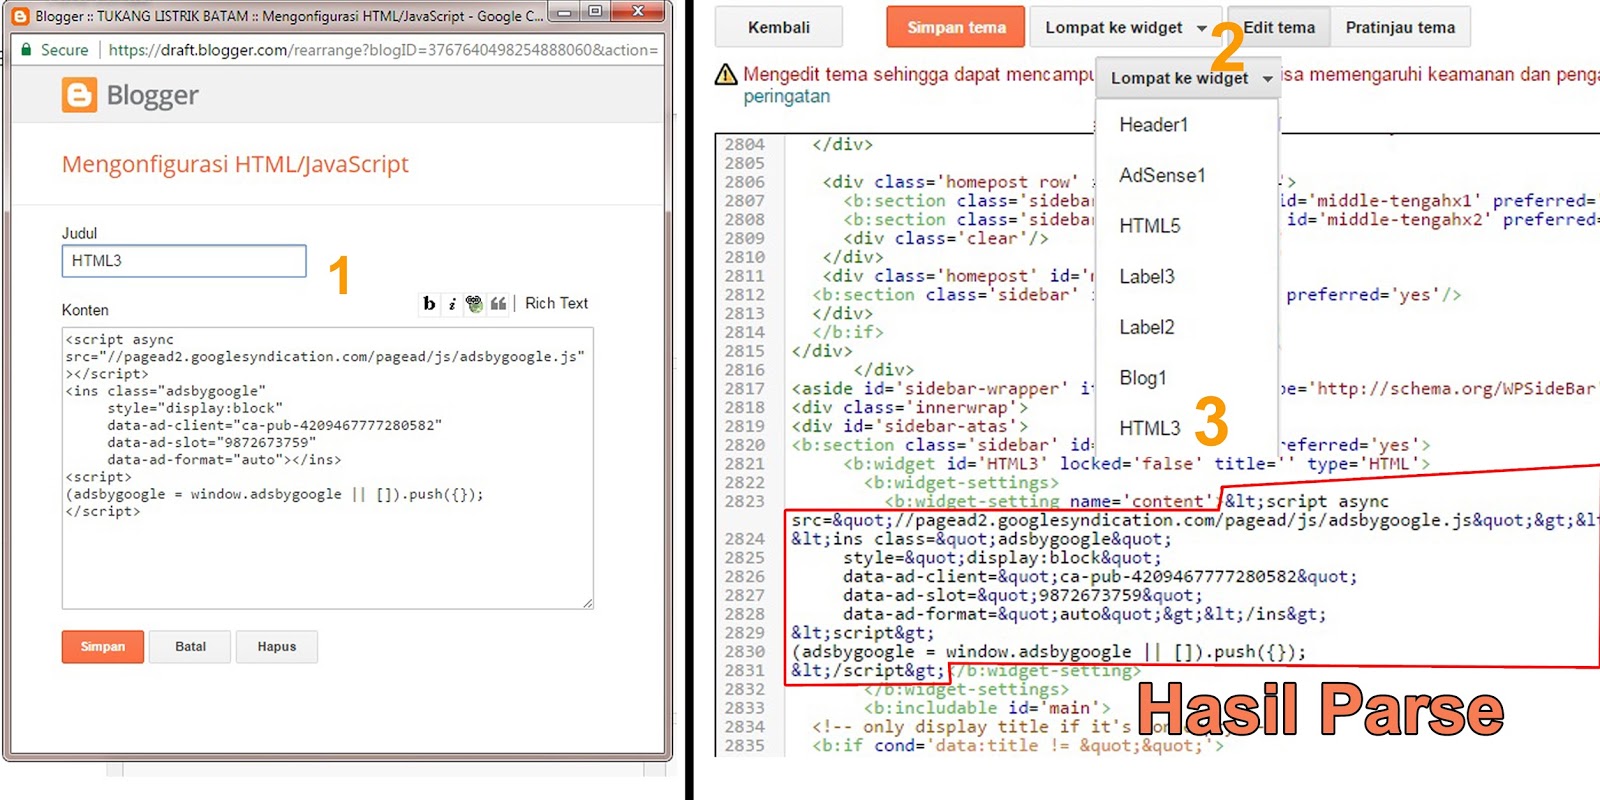Click the Mengonfigurasi HTML/JavaScript heading
The width and height of the screenshot is (1600, 800).
point(235,164)
